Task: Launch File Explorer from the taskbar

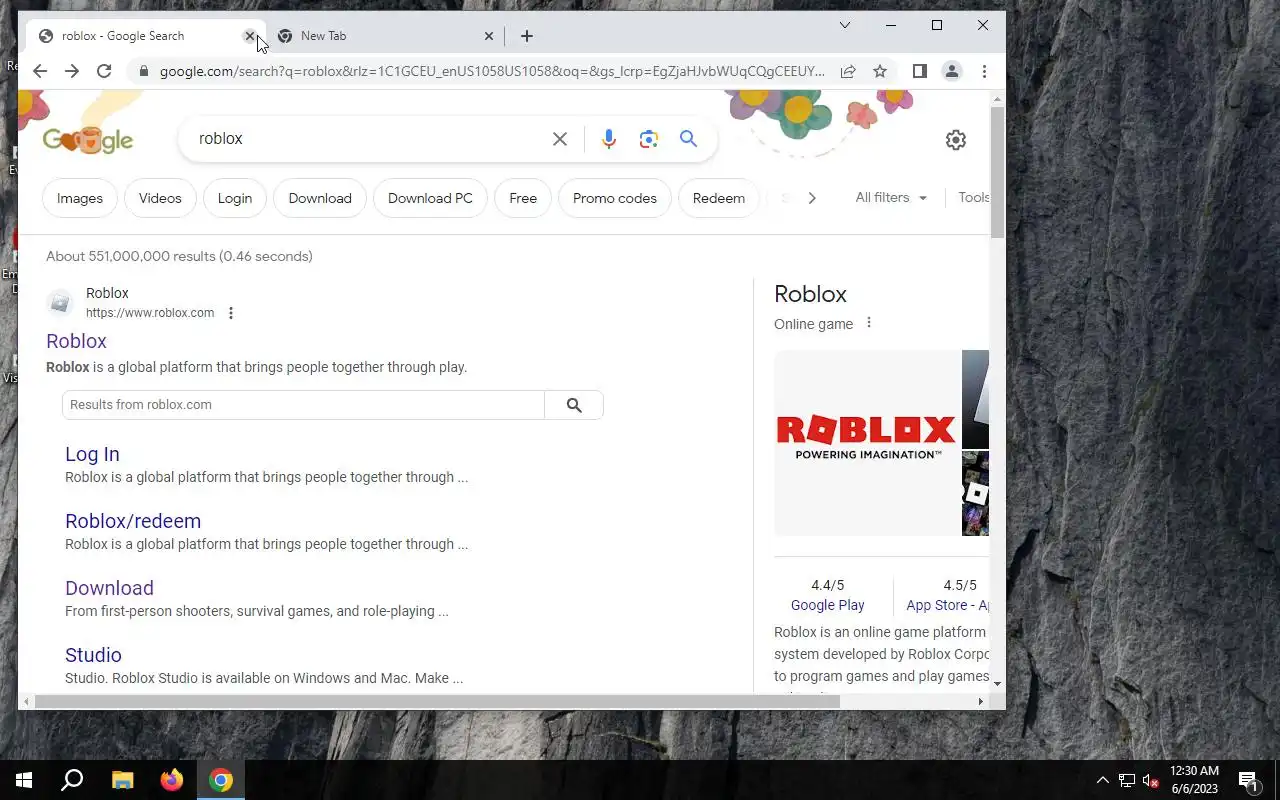Action: pyautogui.click(x=122, y=780)
